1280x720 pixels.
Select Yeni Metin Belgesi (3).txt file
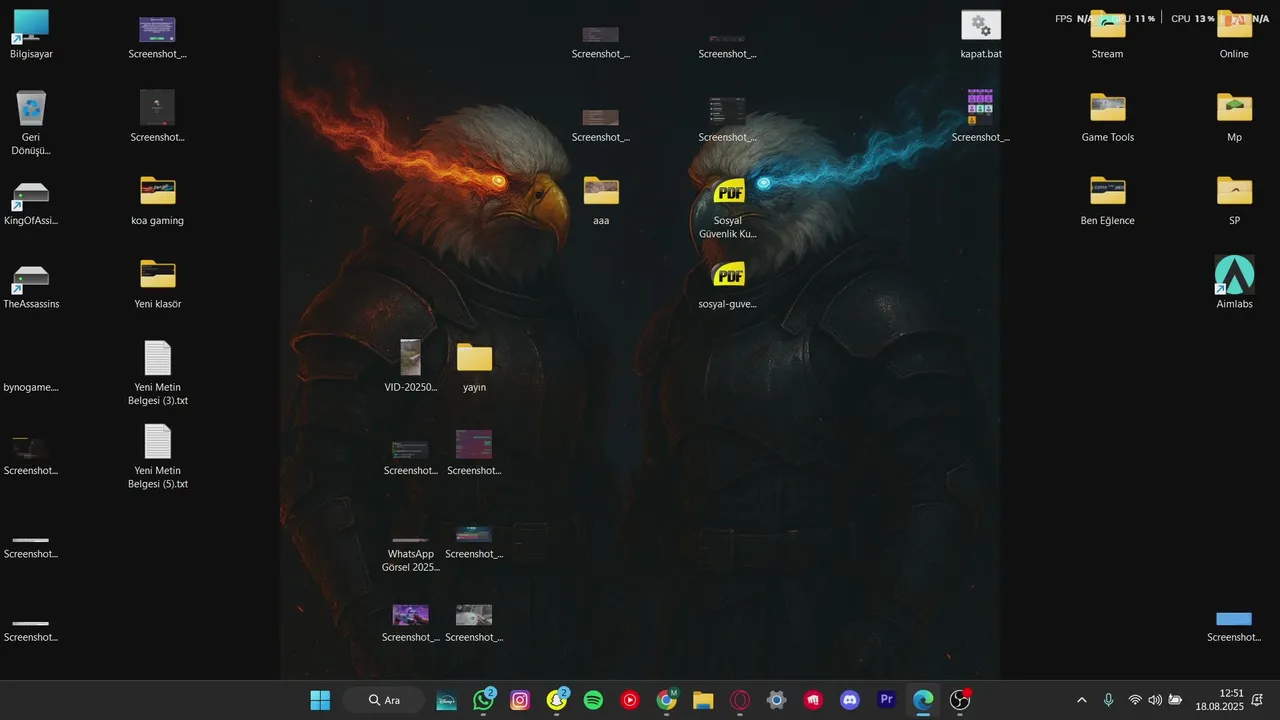(x=158, y=373)
